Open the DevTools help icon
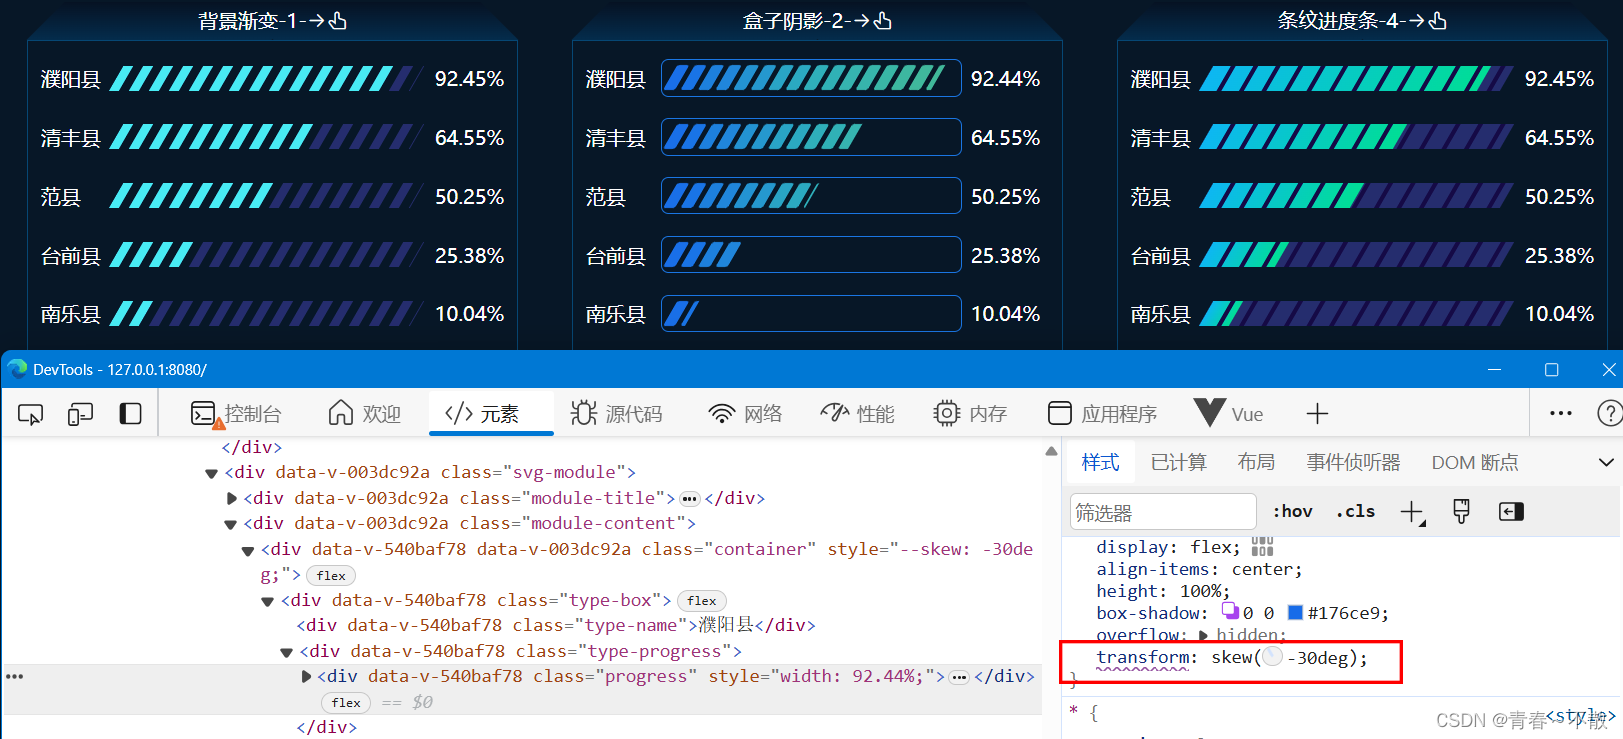 (x=1610, y=414)
